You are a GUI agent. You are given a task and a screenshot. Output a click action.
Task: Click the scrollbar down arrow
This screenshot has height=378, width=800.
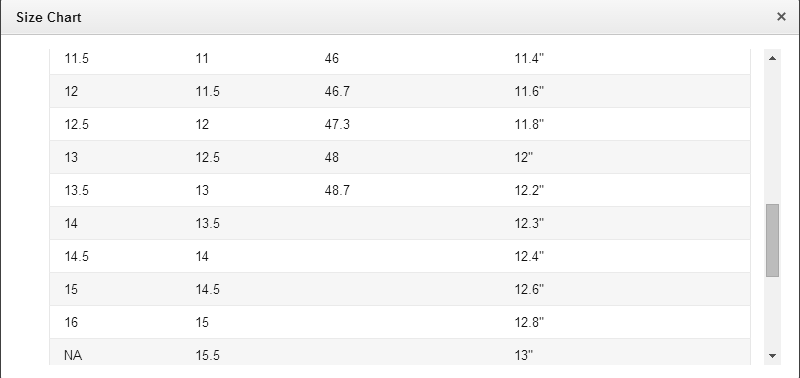coord(772,356)
